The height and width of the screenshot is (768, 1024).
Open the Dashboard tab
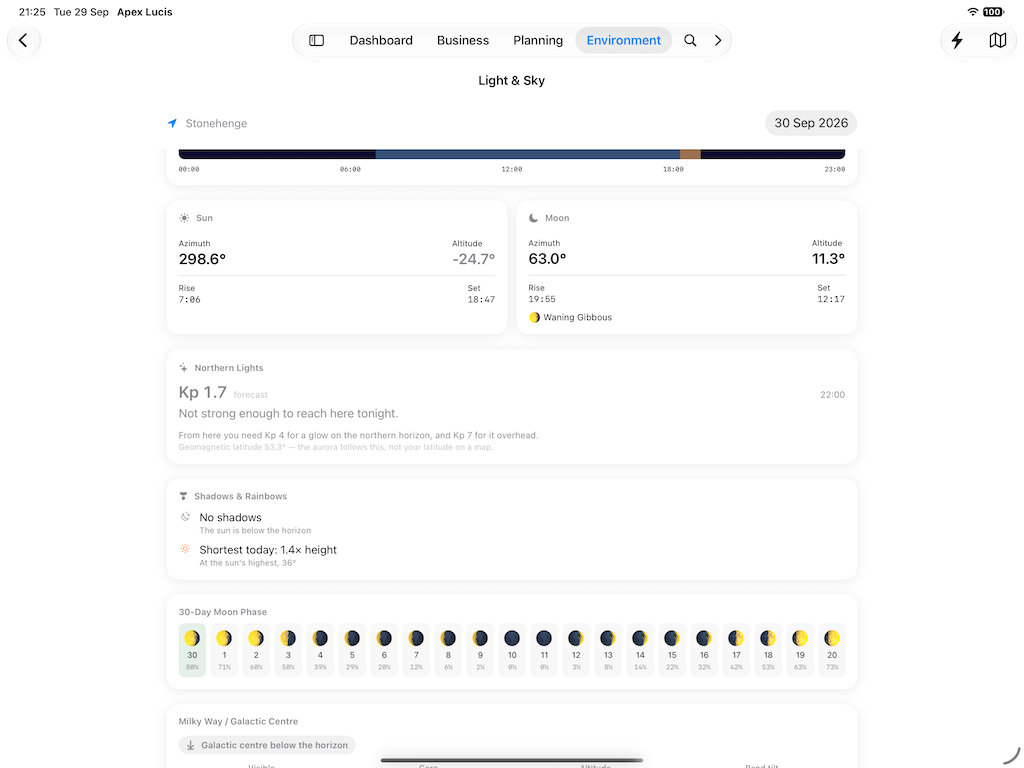point(381,40)
